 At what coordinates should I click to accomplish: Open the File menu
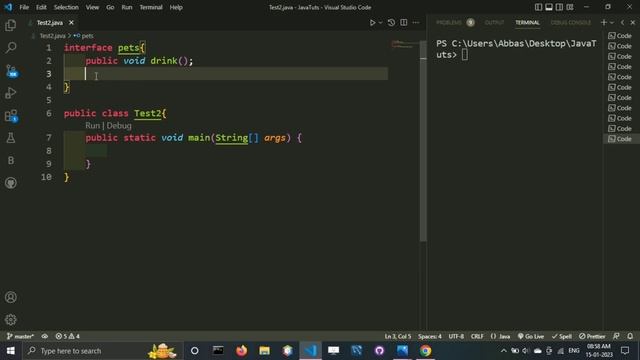24,7
